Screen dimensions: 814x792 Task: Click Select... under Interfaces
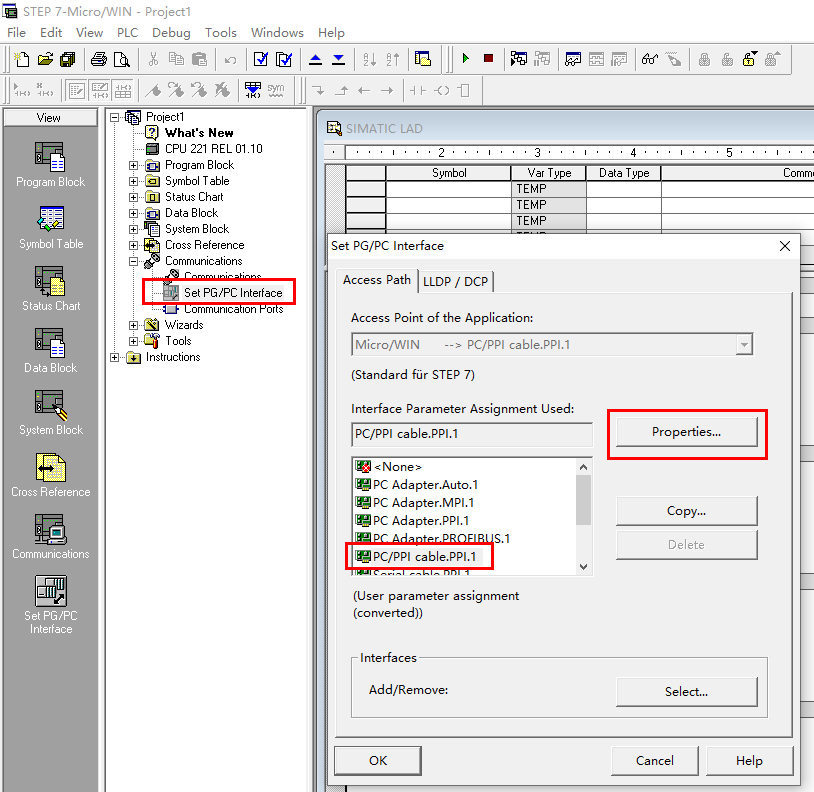[x=686, y=692]
